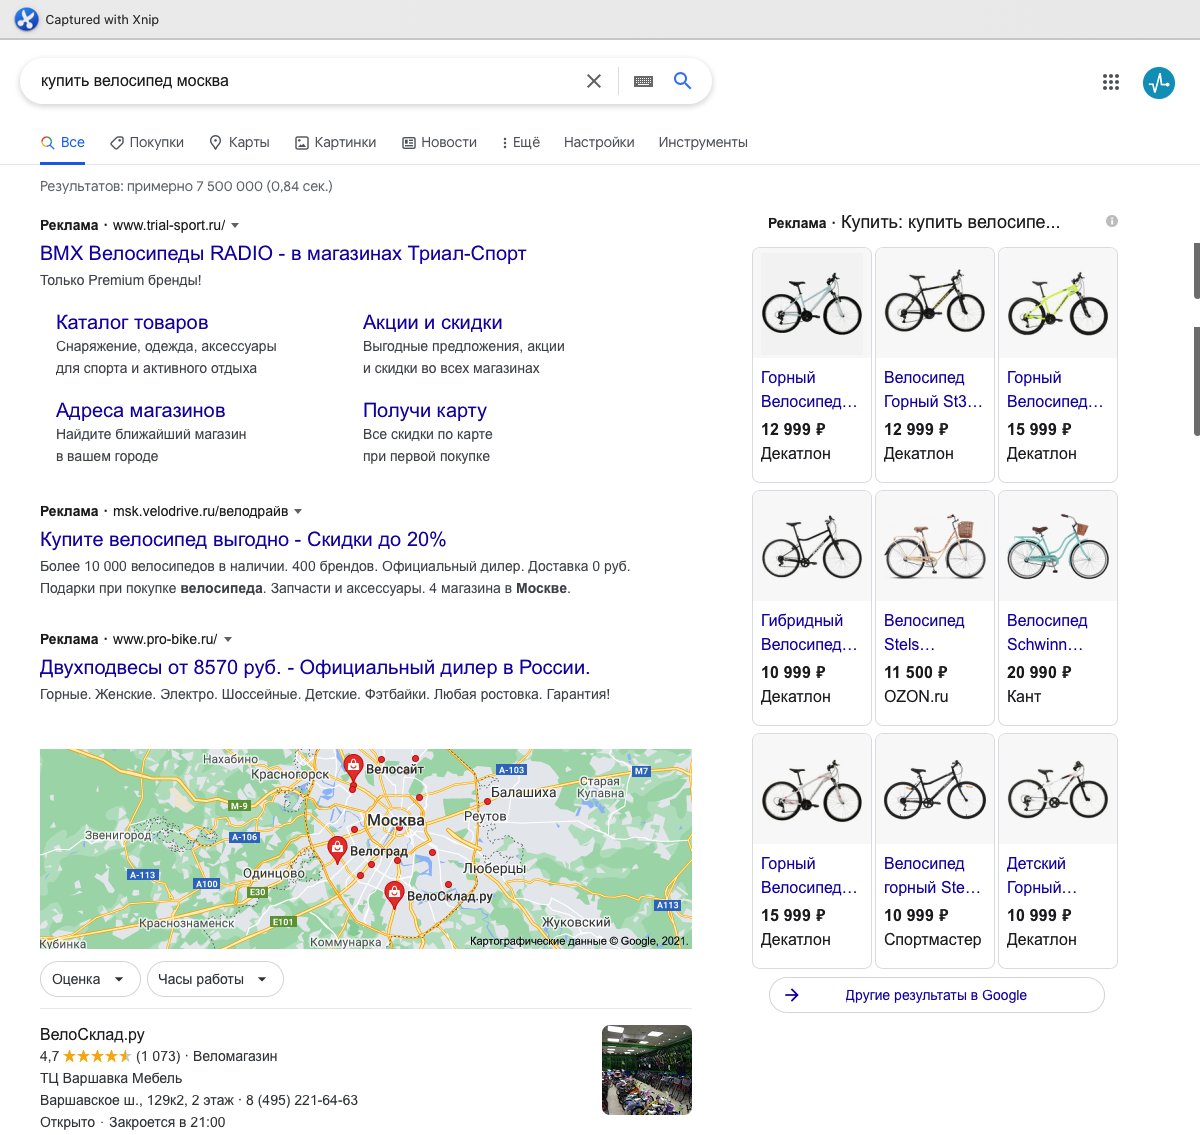Screen dimensions: 1200x1135
Task: Click the page scrollbar thumb
Action: 1196,380
